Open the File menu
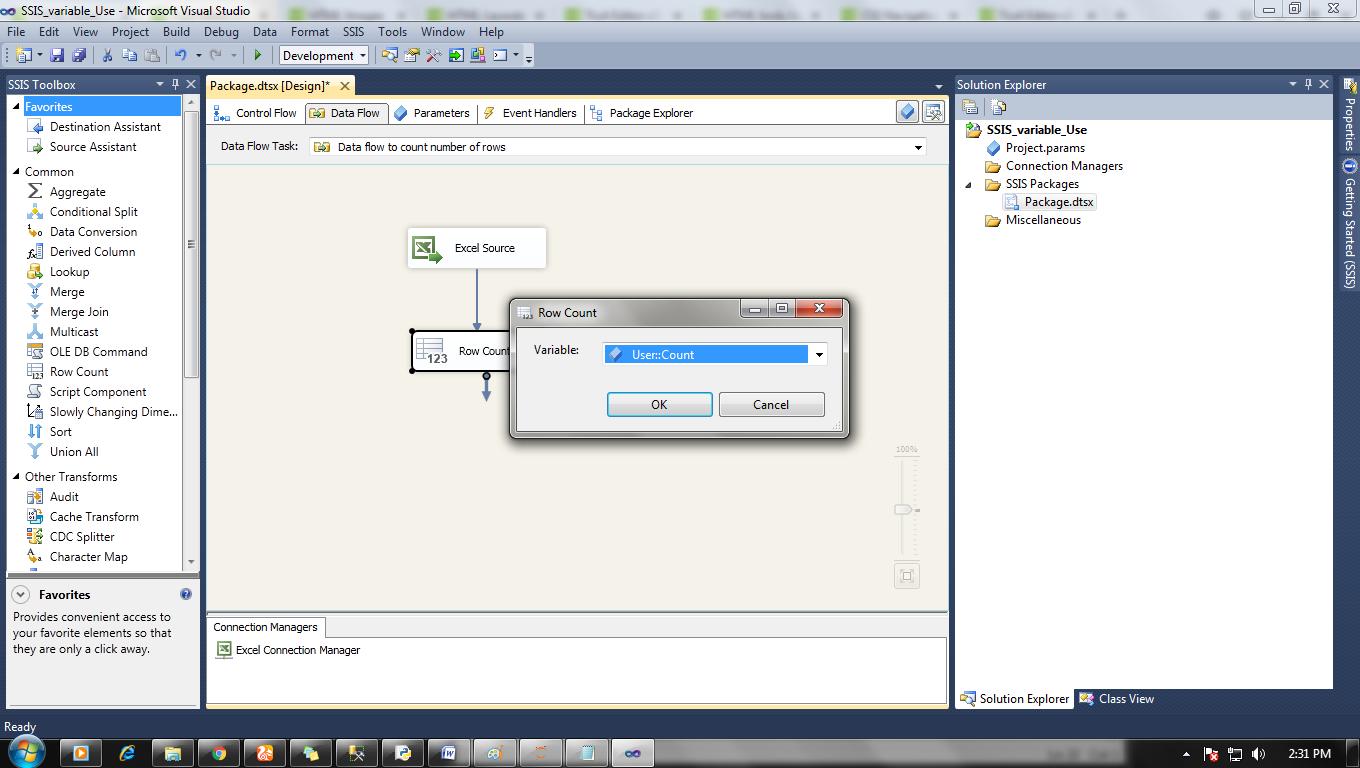Image resolution: width=1360 pixels, height=768 pixels. pos(16,32)
